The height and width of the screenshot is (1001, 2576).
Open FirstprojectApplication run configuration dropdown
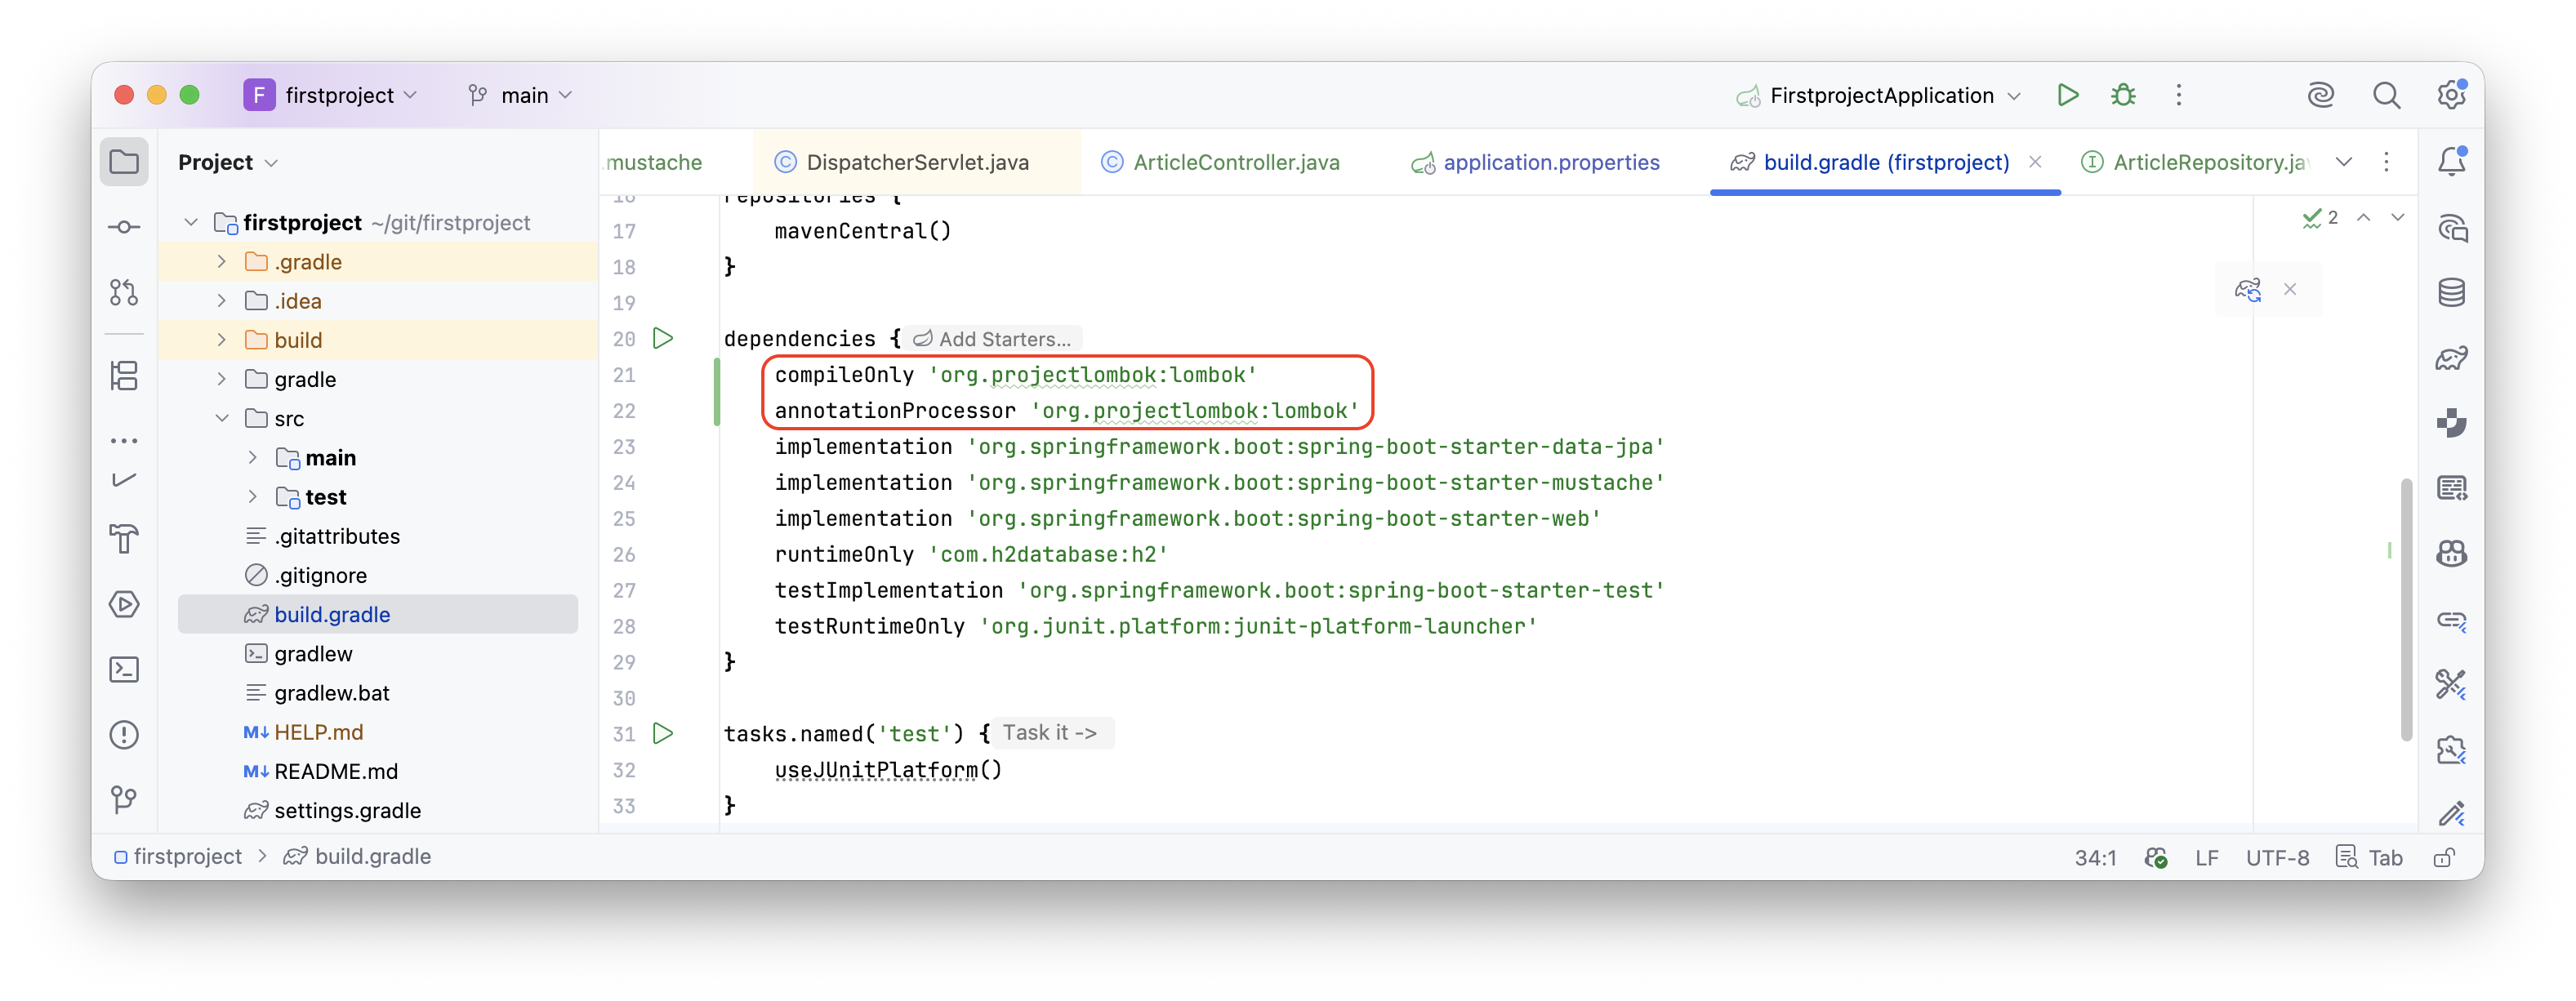(1880, 95)
